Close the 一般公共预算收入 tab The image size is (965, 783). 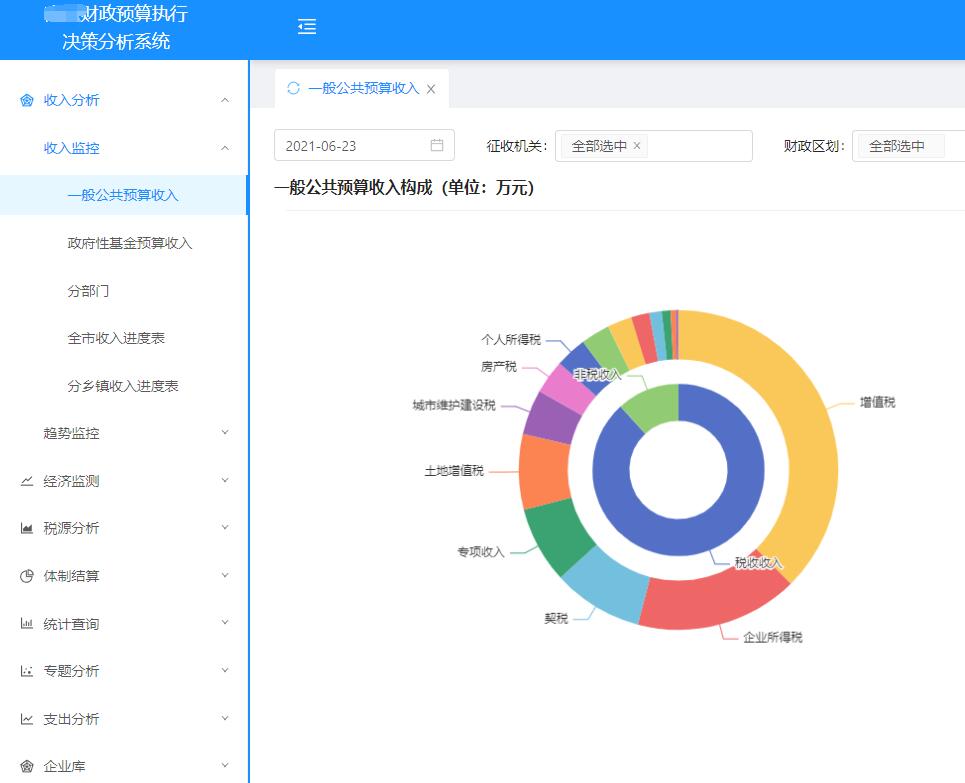pos(431,89)
